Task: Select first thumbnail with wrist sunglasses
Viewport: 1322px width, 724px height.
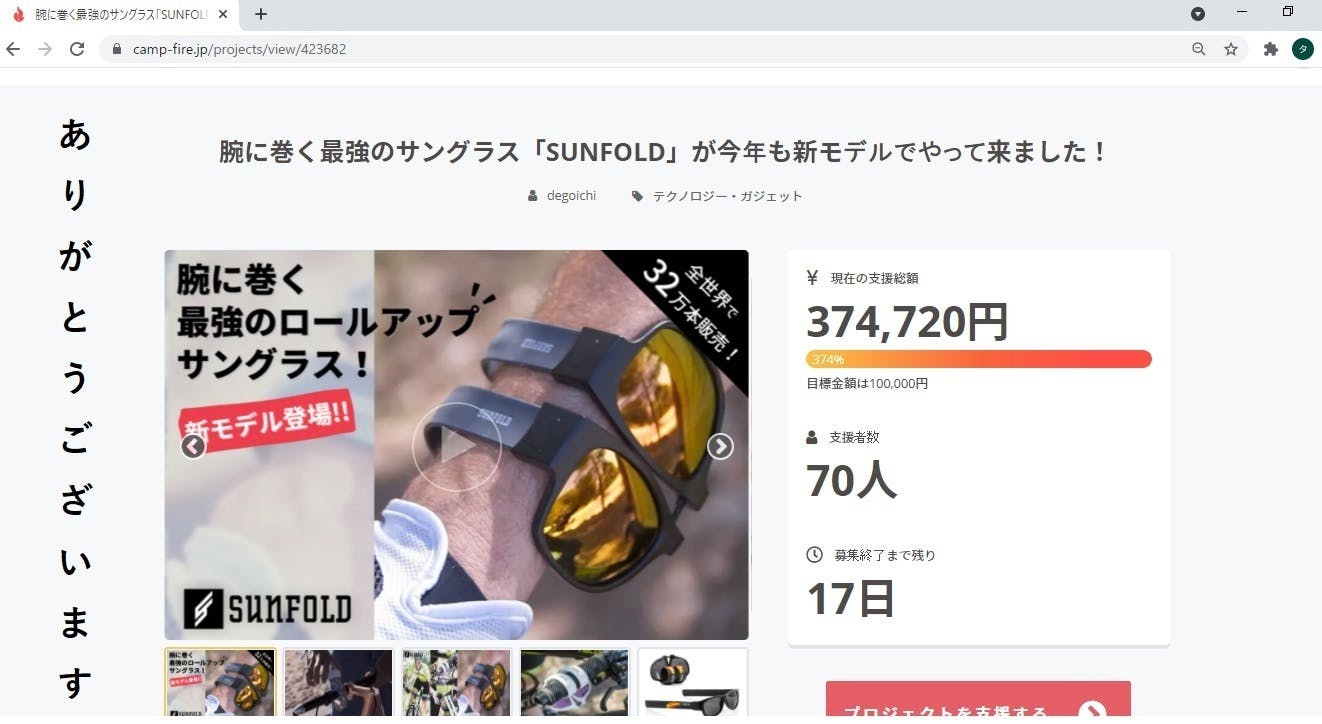Action: 220,683
